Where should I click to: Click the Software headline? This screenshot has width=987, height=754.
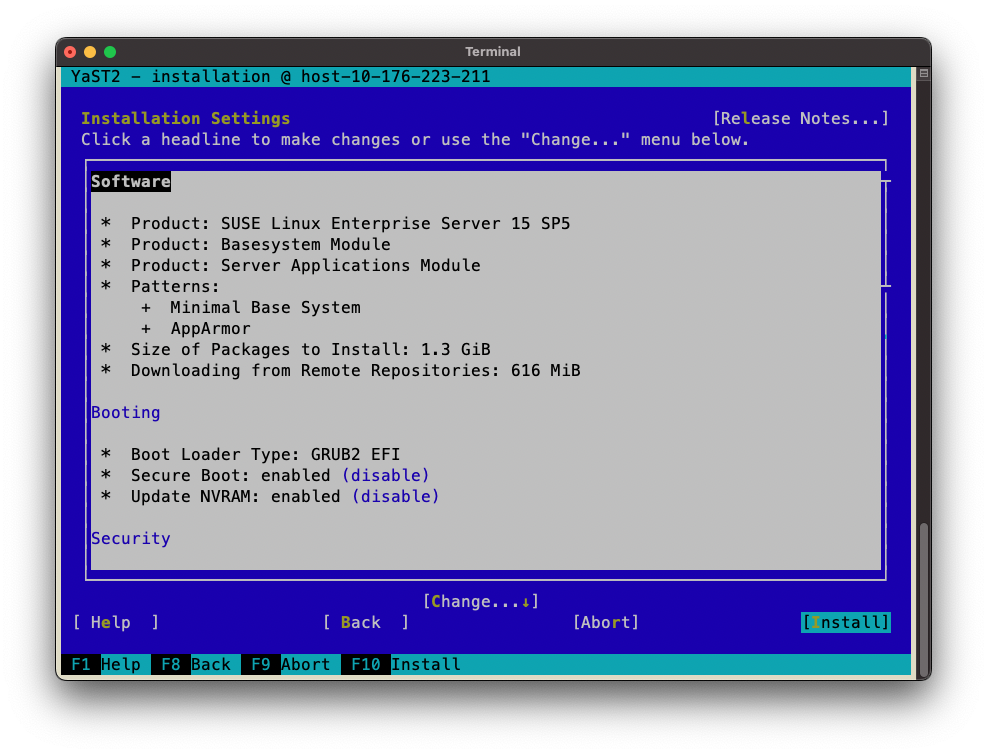(x=131, y=181)
